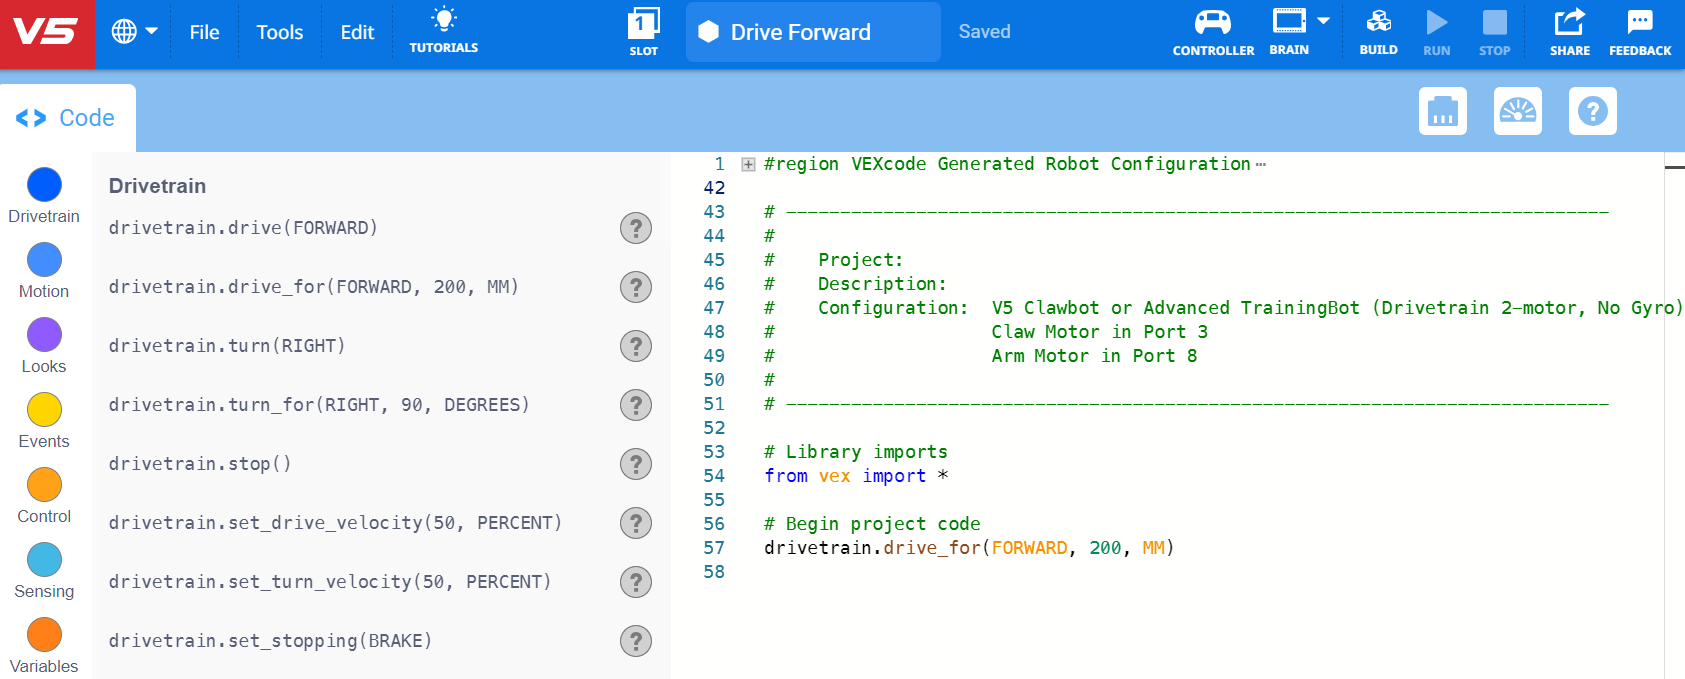Viewport: 1685px width, 679px height.
Task: Switch to the Code tab
Action: pos(67,118)
